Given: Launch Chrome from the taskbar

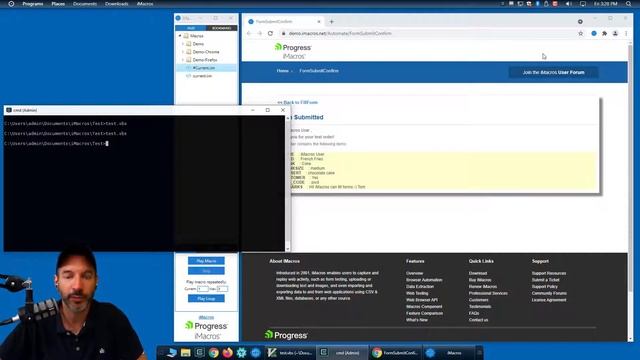Looking at the screenshot, I should click(213, 353).
